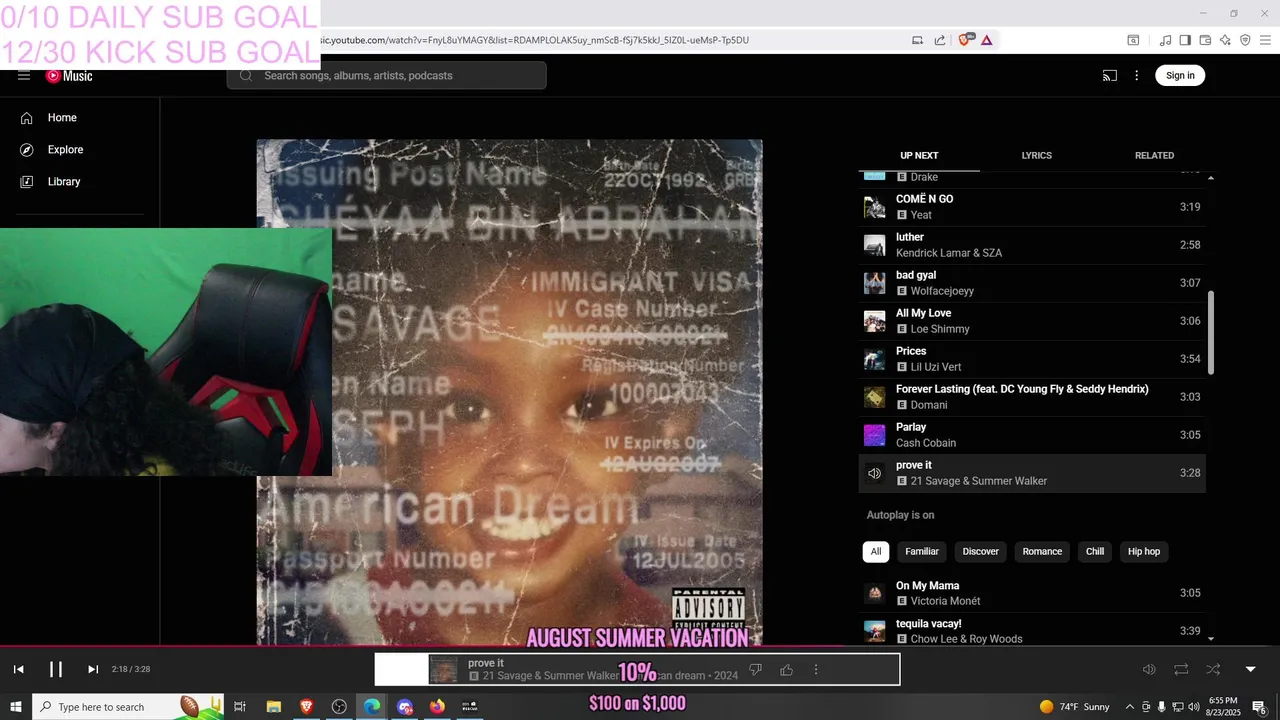
Task: Select the Discover filter chip
Action: click(981, 552)
